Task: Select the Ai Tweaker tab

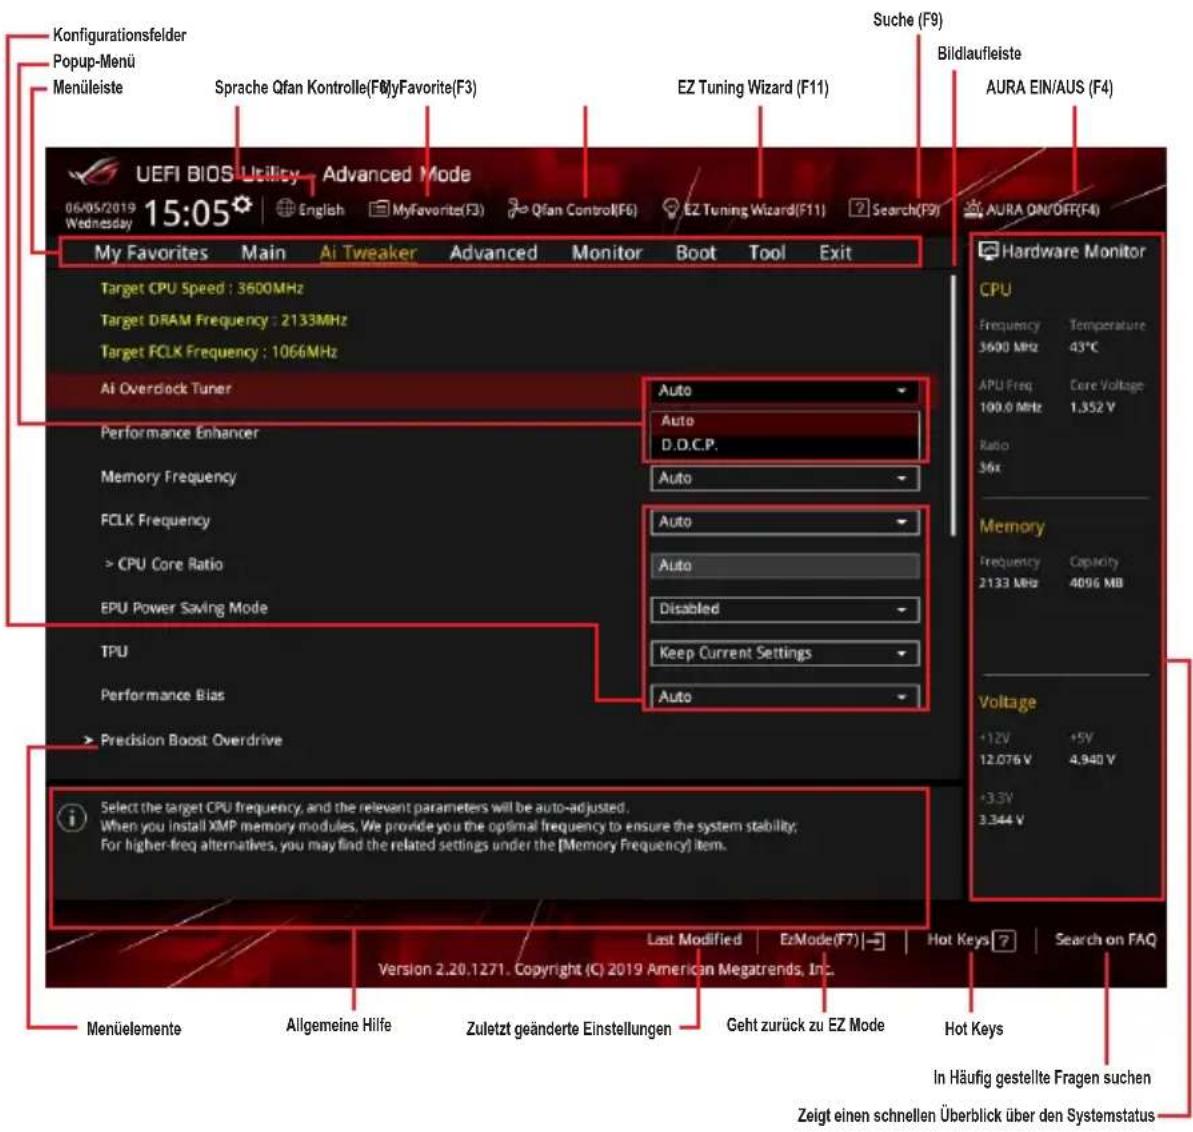Action: (367, 253)
